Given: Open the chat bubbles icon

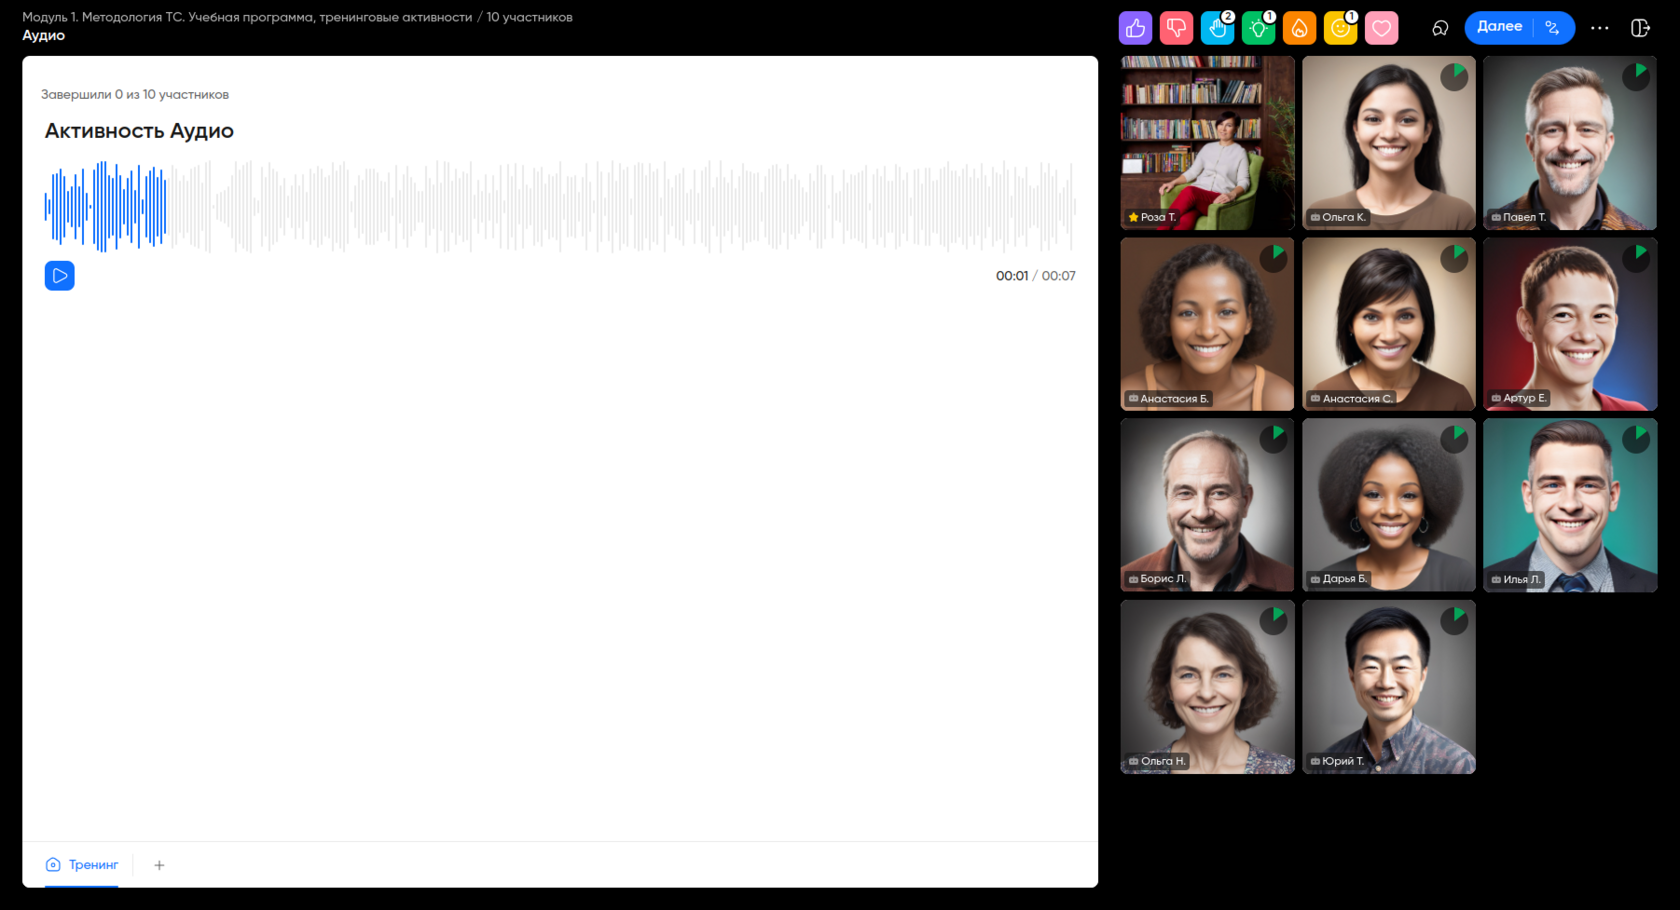Looking at the screenshot, I should click(x=1440, y=28).
